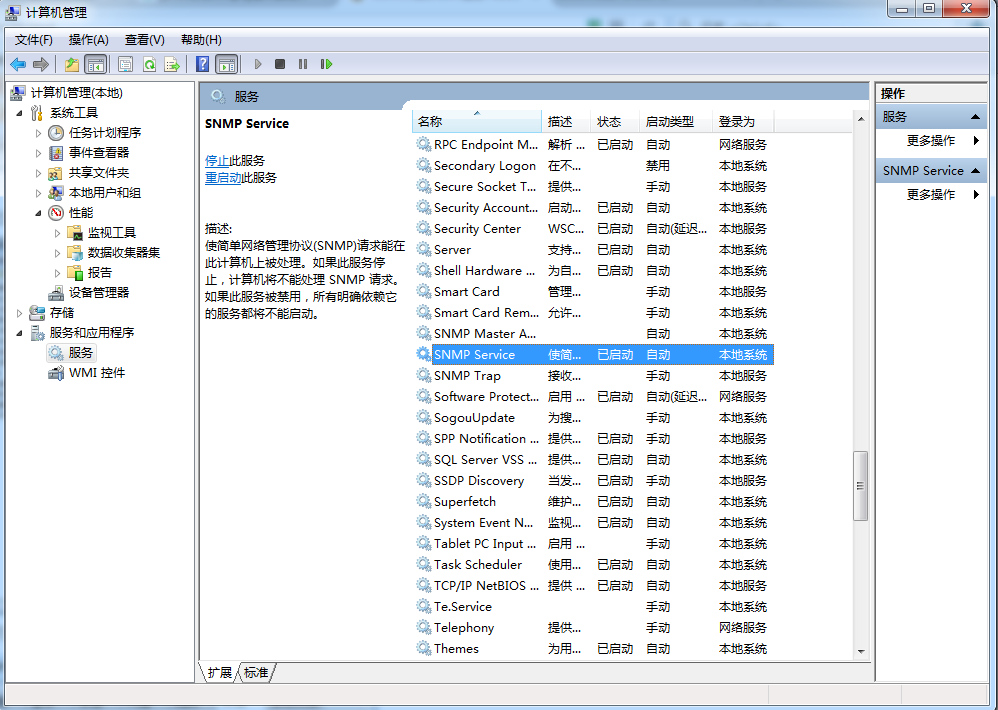Image resolution: width=998 pixels, height=710 pixels.
Task: Click the Refresh toolbar icon
Action: click(x=149, y=64)
